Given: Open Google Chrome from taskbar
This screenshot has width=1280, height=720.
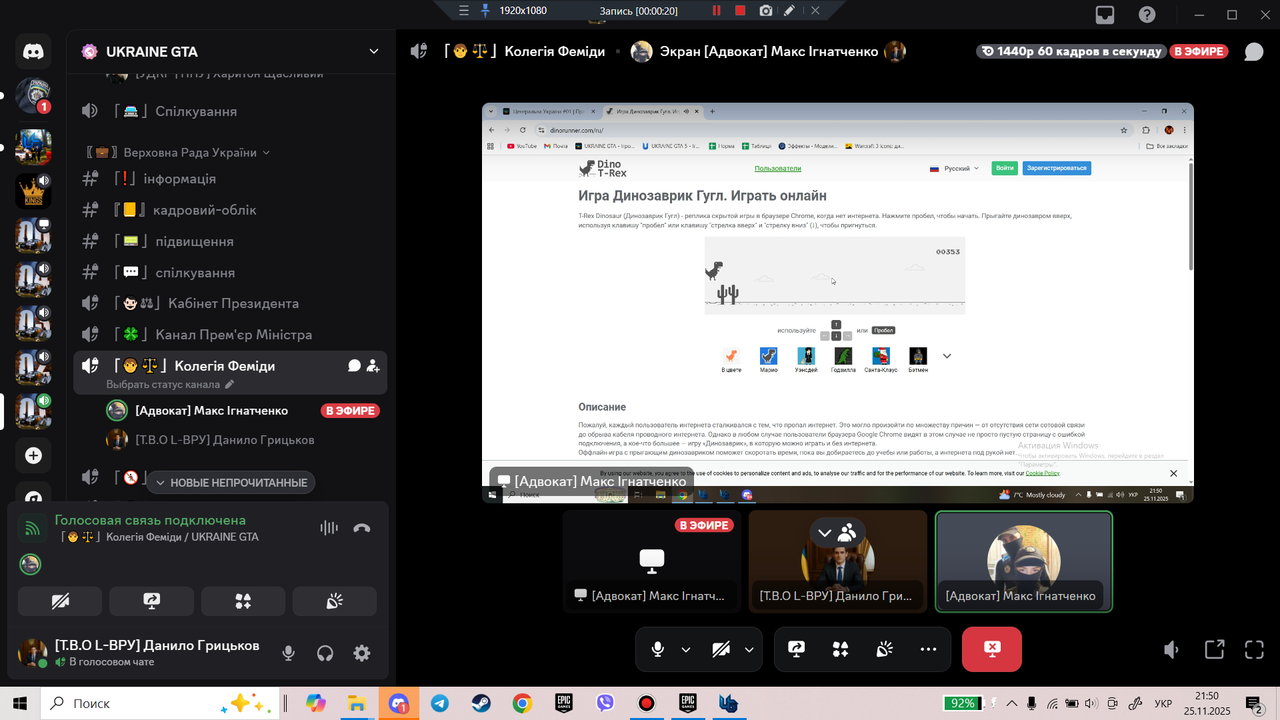Looking at the screenshot, I should (x=522, y=704).
